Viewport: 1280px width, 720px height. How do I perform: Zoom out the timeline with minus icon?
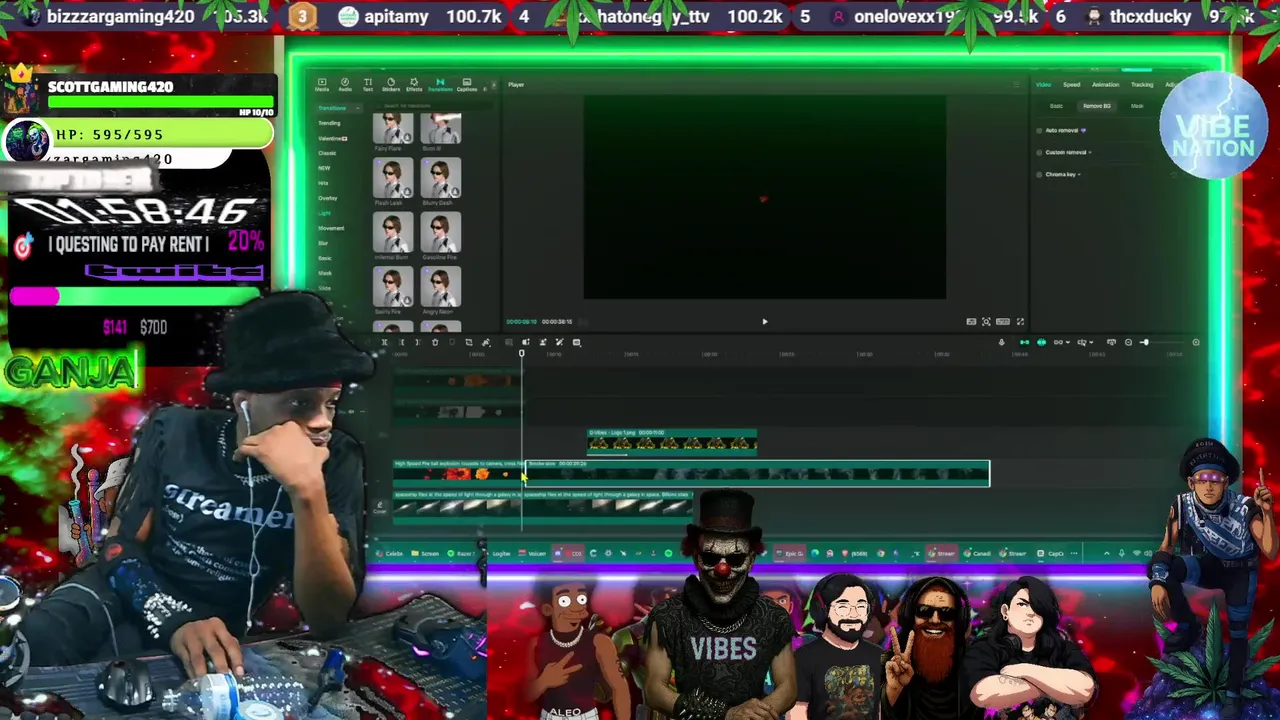pyautogui.click(x=1129, y=342)
